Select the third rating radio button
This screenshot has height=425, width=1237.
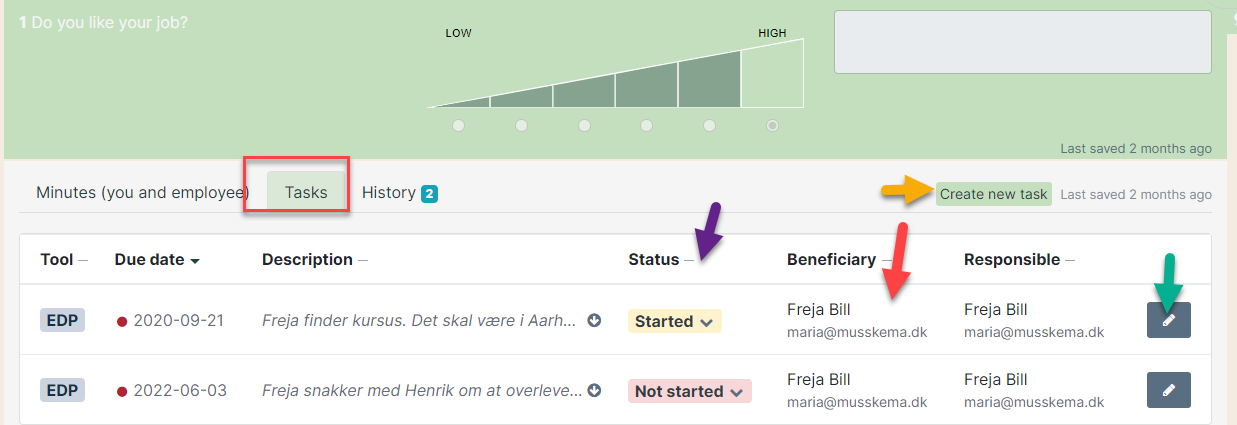pyautogui.click(x=584, y=126)
